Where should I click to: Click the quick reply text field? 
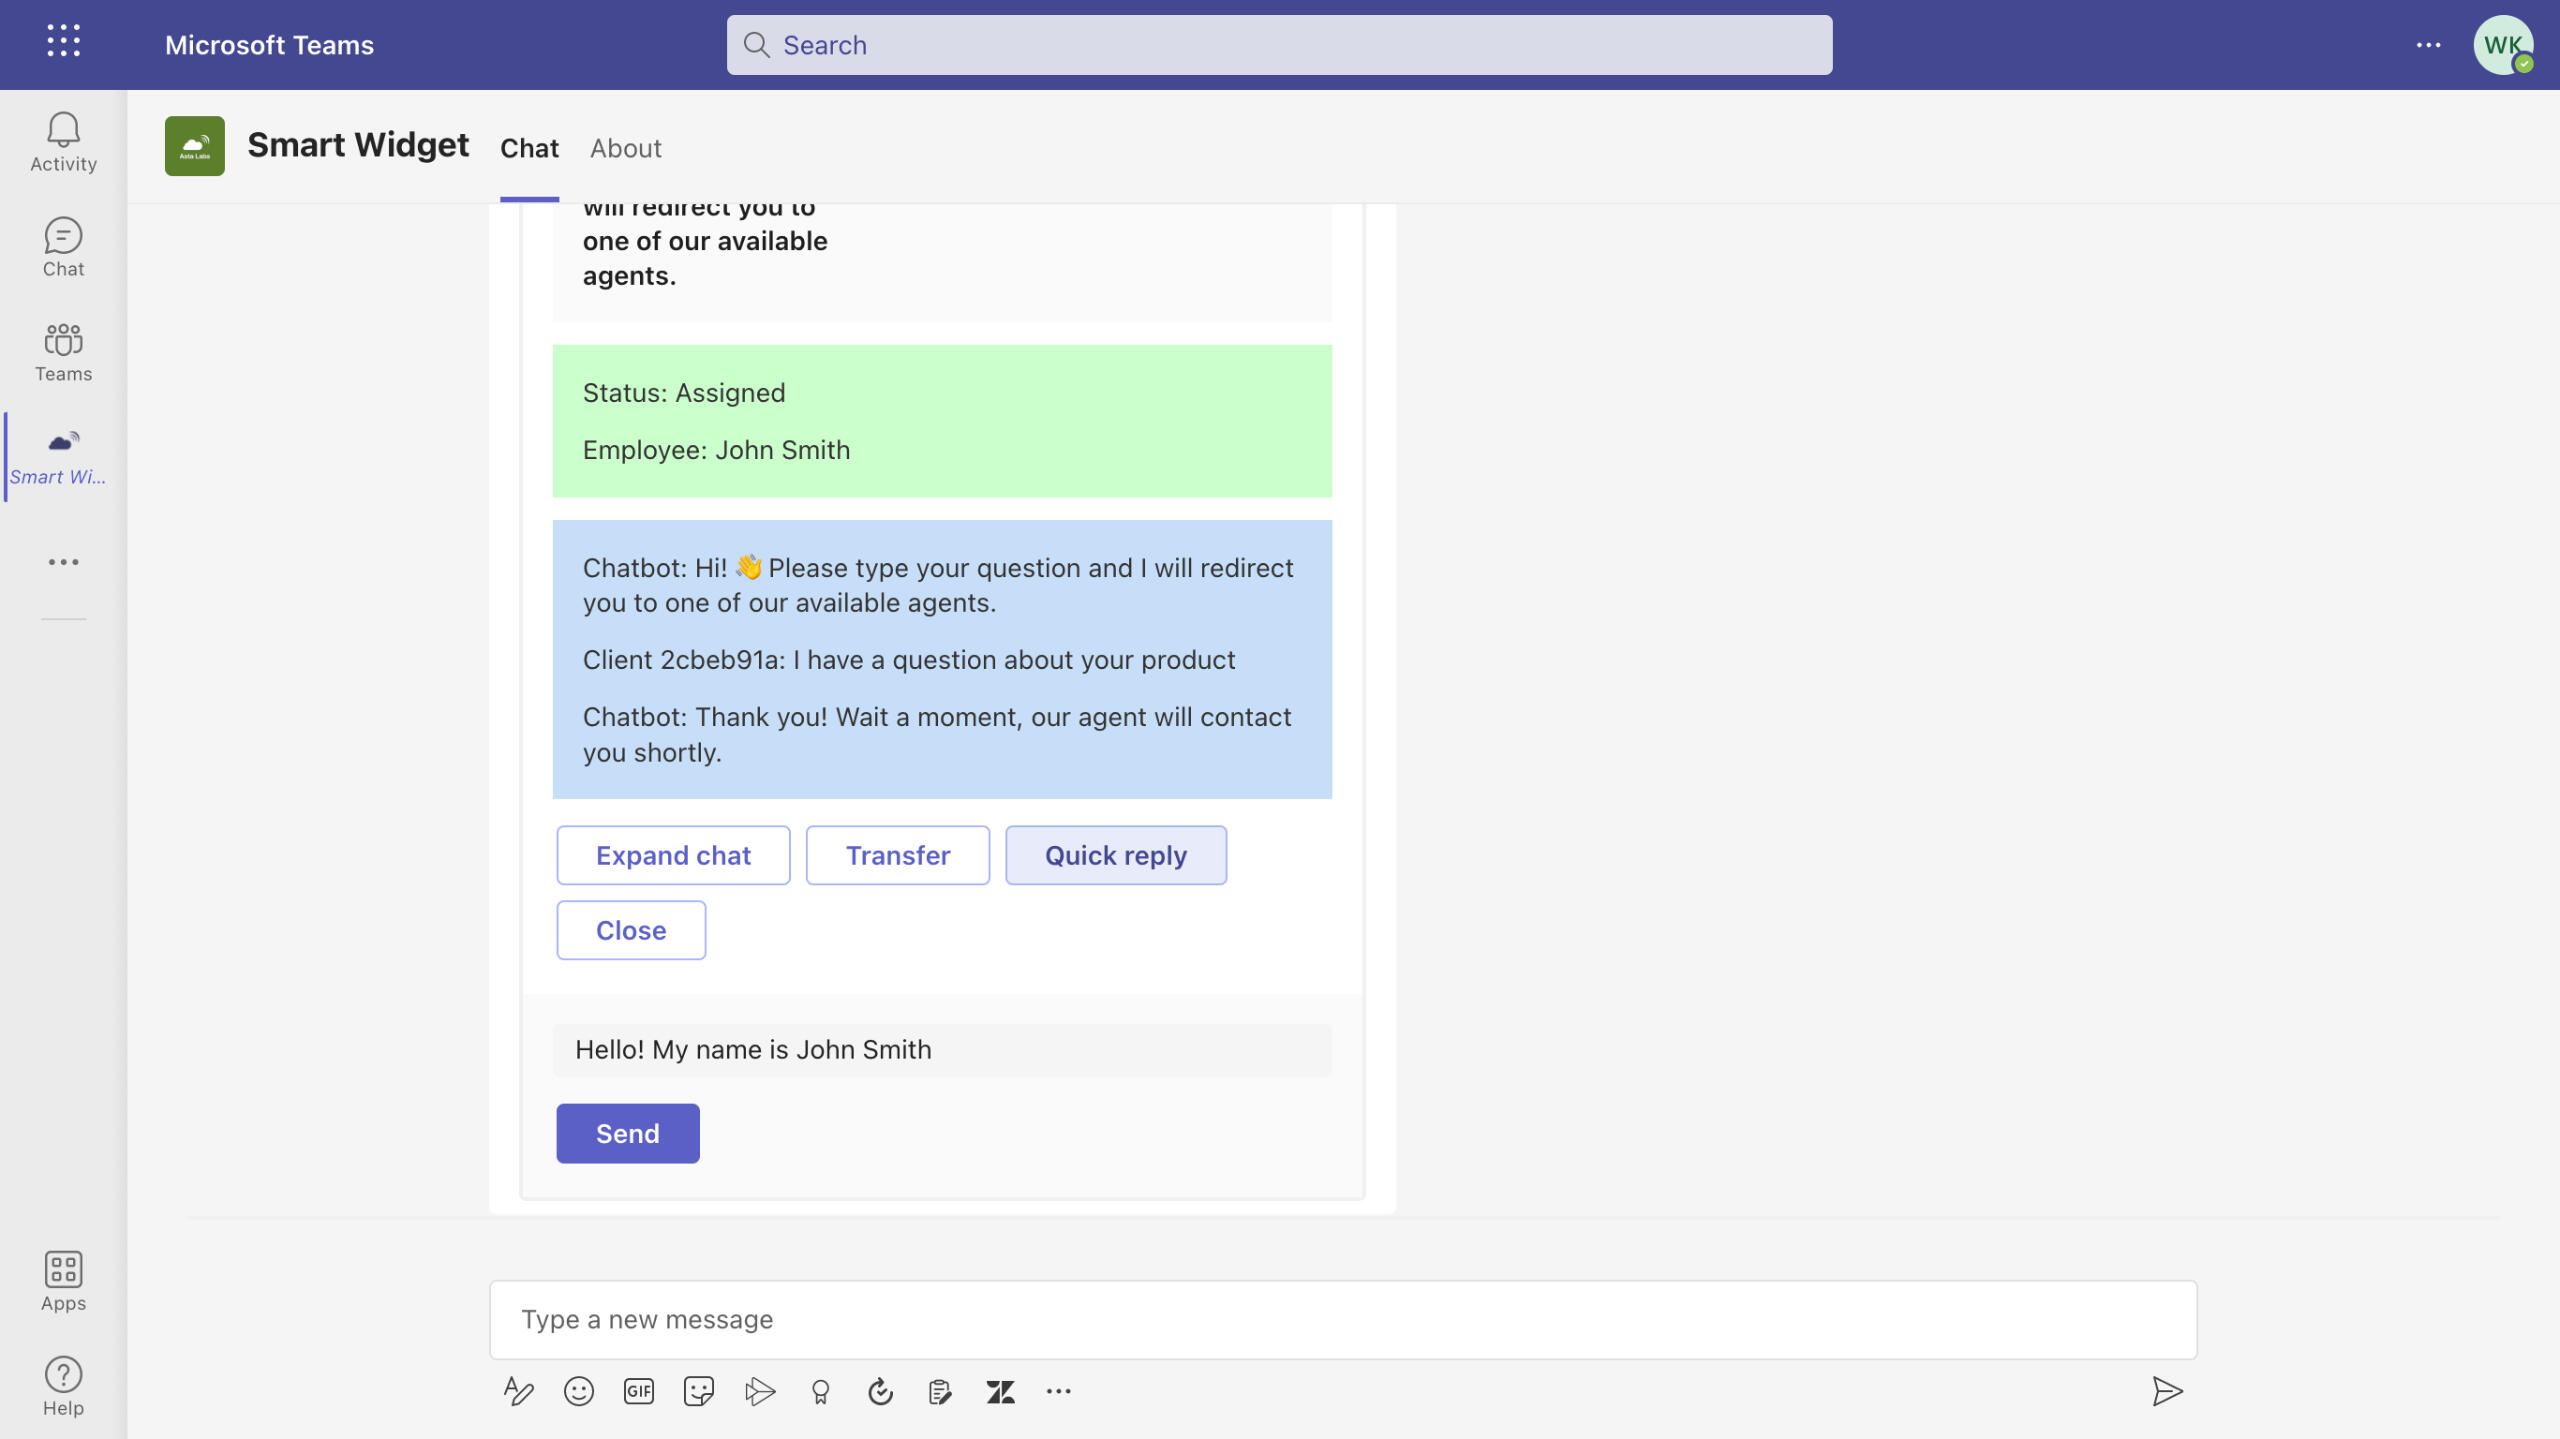coord(942,1049)
